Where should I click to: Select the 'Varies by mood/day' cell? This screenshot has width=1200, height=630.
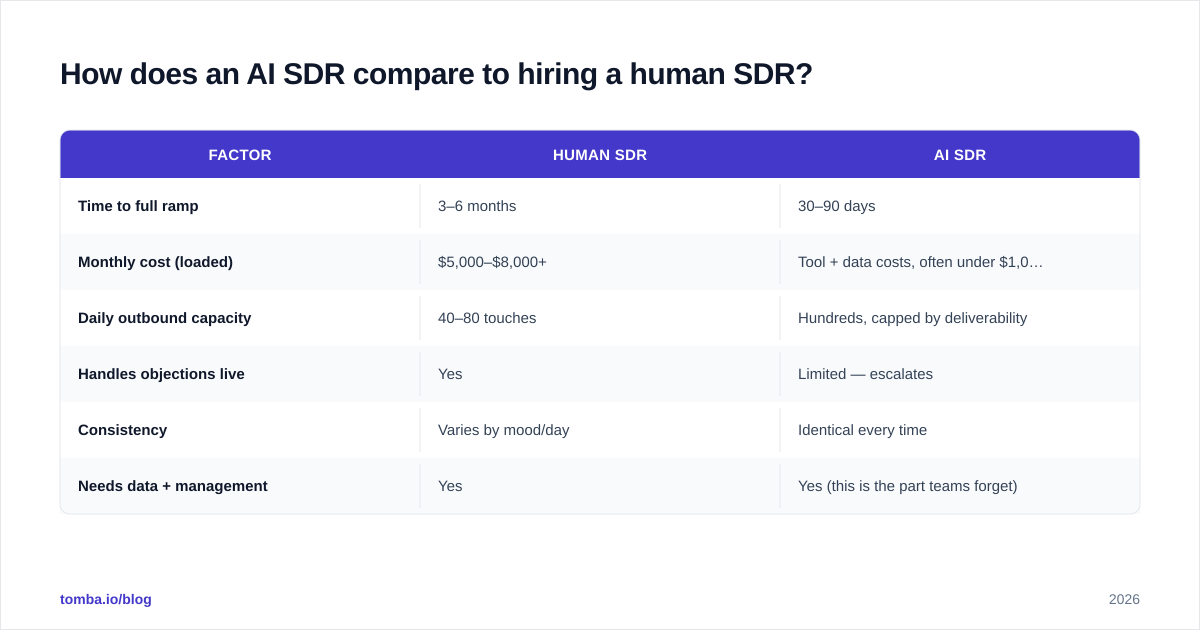pyautogui.click(x=600, y=430)
